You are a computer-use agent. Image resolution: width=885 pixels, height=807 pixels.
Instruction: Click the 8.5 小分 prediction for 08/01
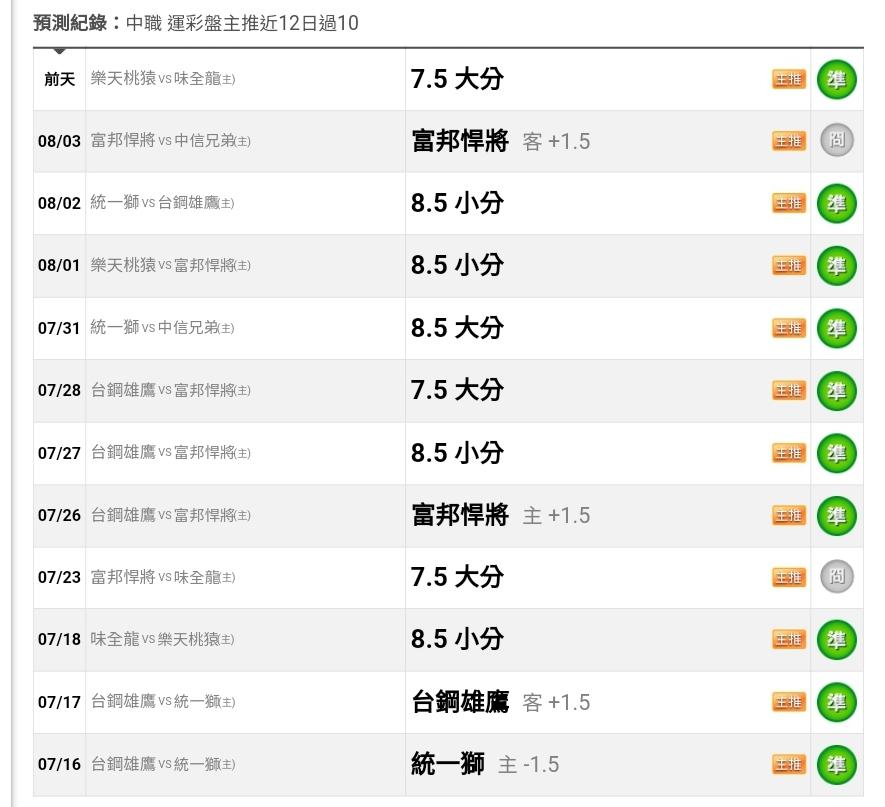click(x=457, y=265)
